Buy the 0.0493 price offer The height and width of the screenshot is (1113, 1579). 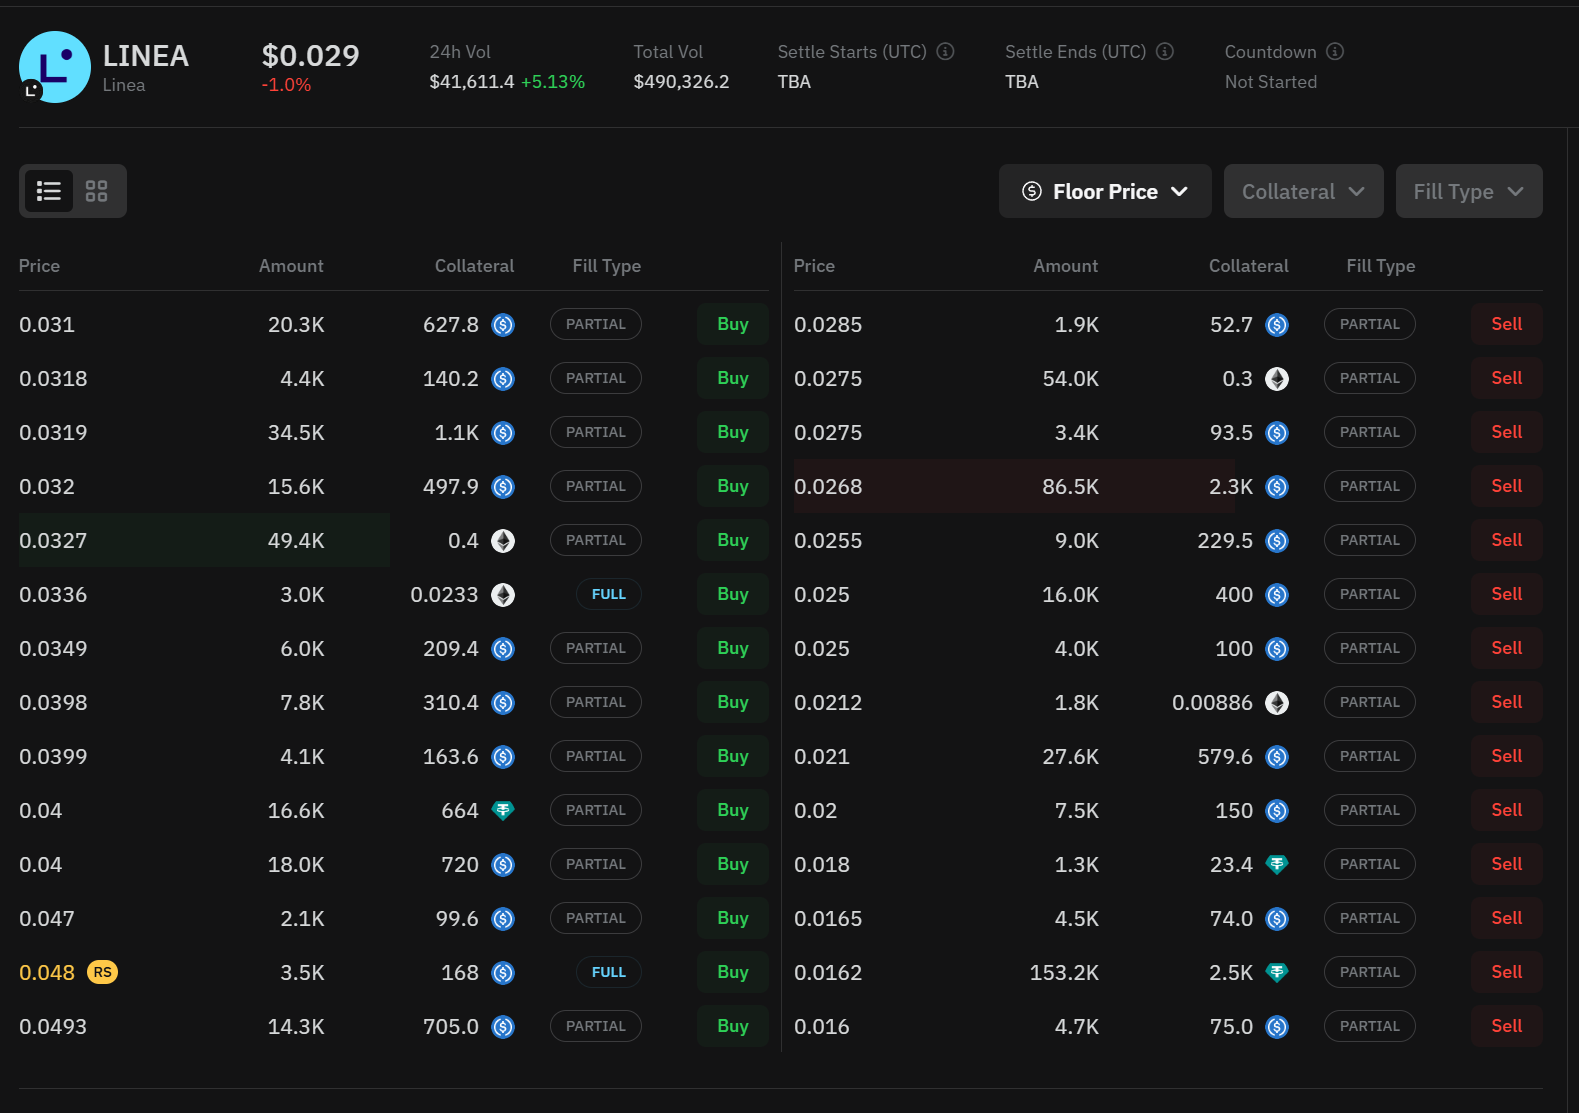[733, 1026]
